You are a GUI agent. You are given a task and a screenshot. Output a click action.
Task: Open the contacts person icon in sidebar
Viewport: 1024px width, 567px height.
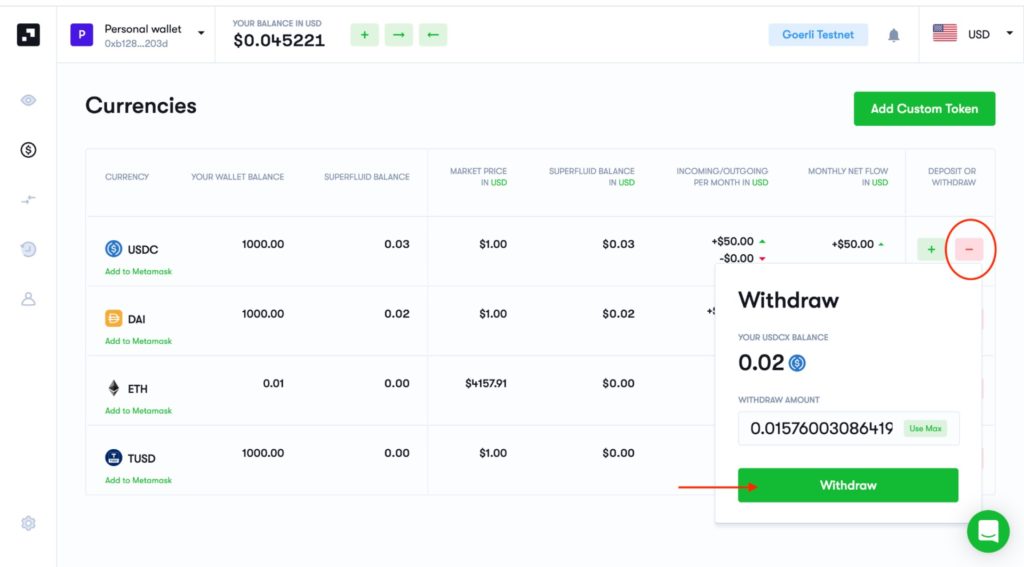(28, 299)
